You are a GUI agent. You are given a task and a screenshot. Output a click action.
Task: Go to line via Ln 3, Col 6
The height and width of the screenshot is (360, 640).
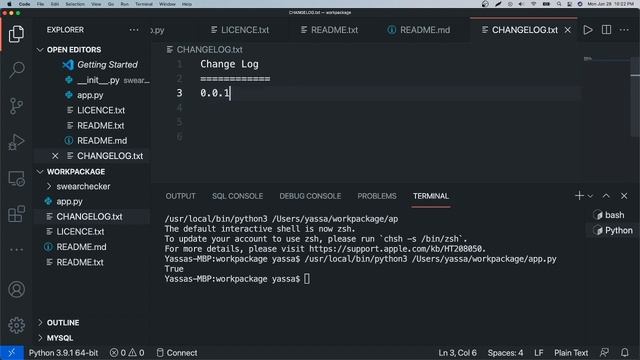click(457, 353)
